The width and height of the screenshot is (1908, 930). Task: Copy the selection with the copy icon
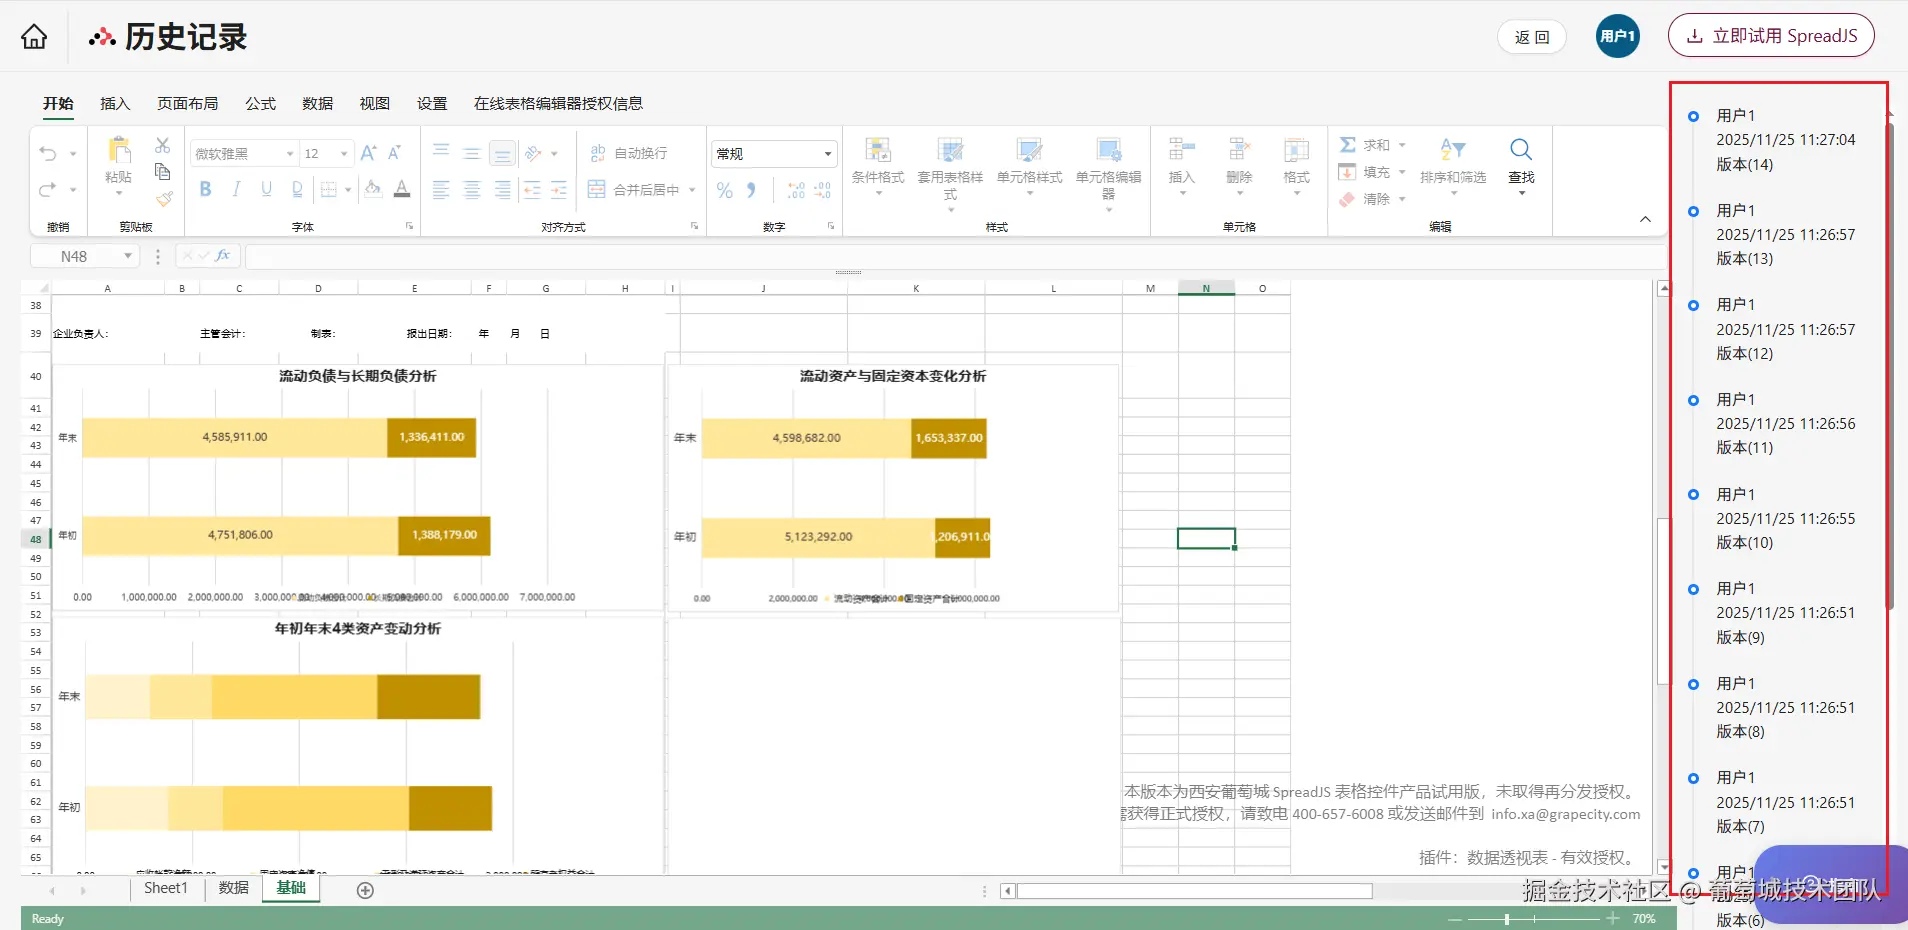[163, 172]
